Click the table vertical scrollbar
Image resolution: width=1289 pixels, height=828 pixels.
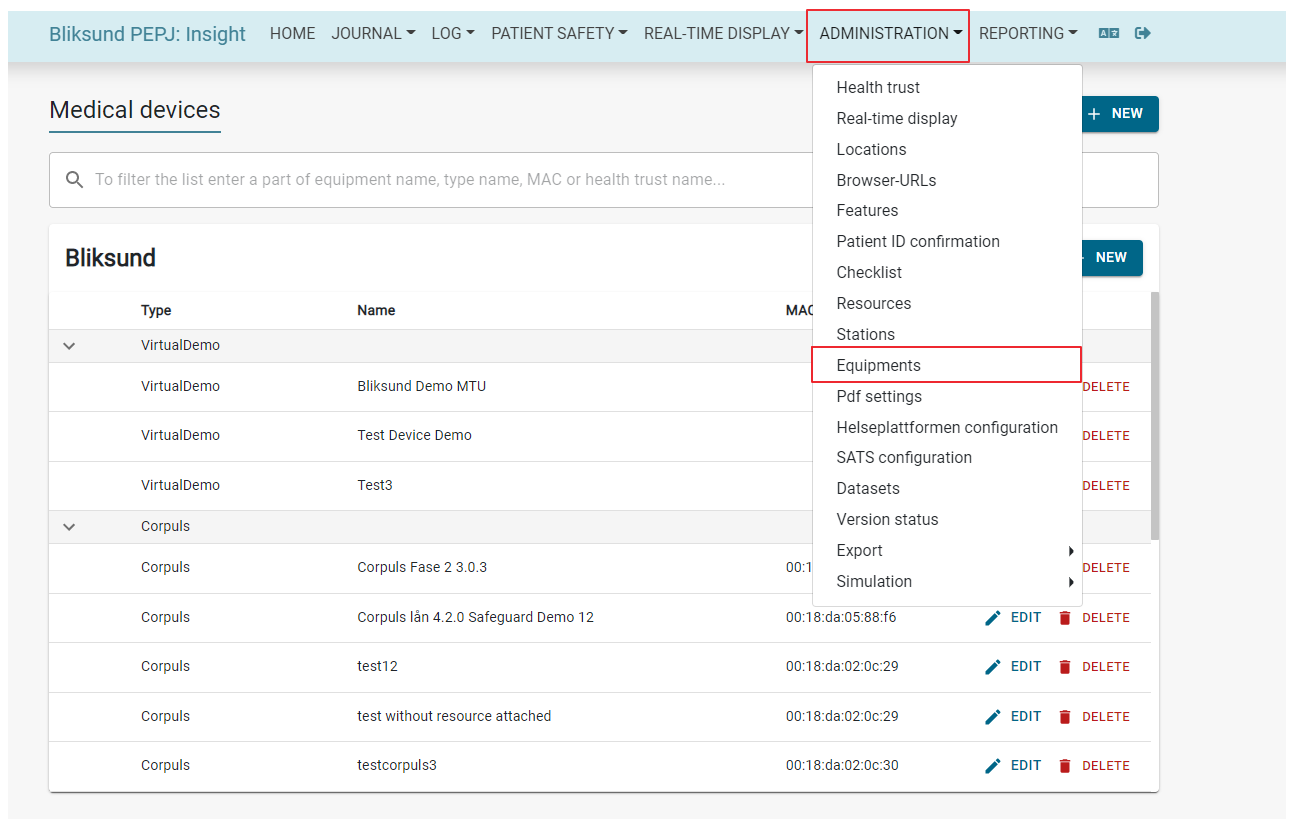tap(1155, 416)
